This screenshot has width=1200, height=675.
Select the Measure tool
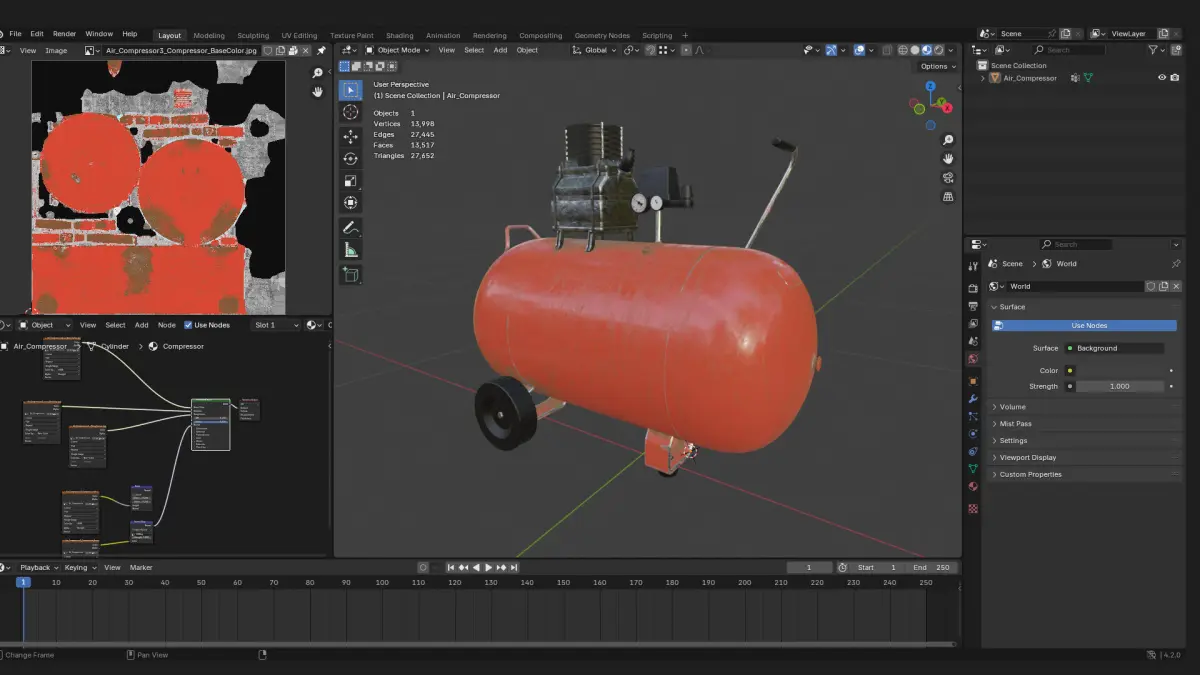(350, 251)
